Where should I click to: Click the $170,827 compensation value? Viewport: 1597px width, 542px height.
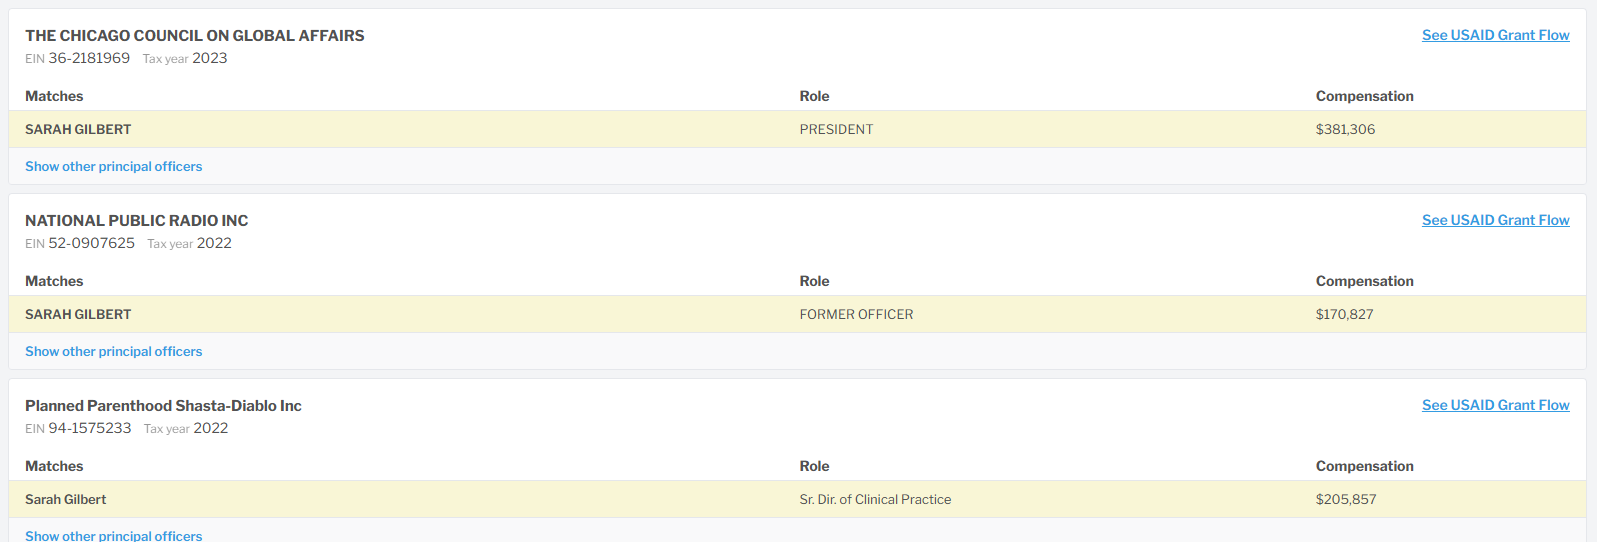tap(1344, 314)
